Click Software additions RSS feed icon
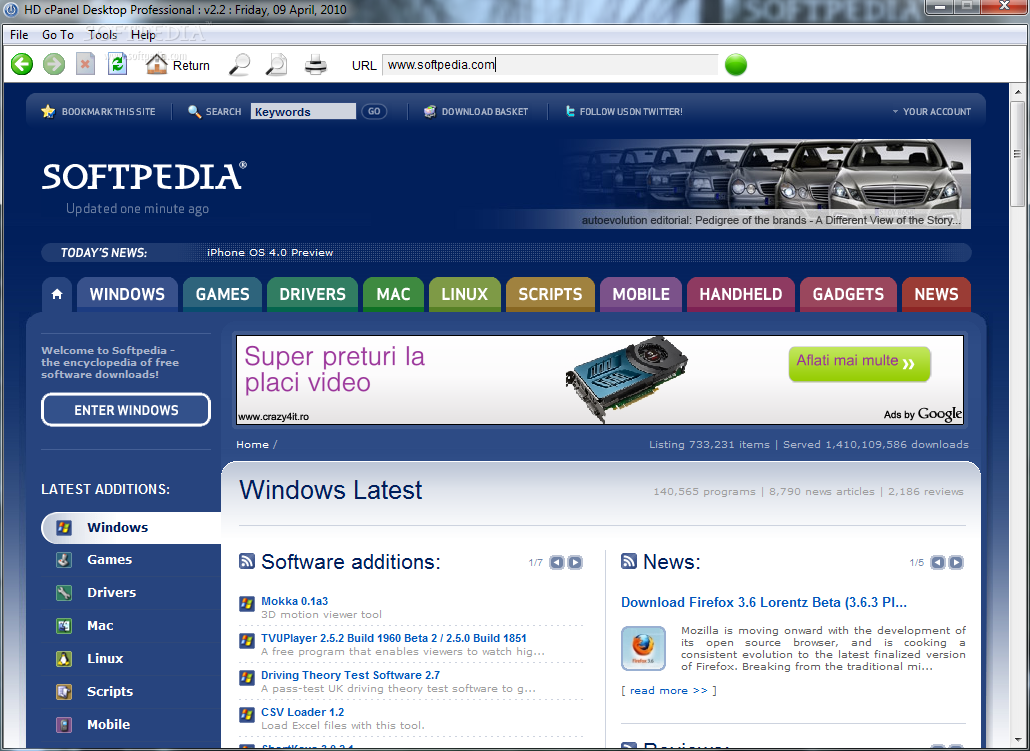The image size is (1030, 751). click(x=247, y=561)
